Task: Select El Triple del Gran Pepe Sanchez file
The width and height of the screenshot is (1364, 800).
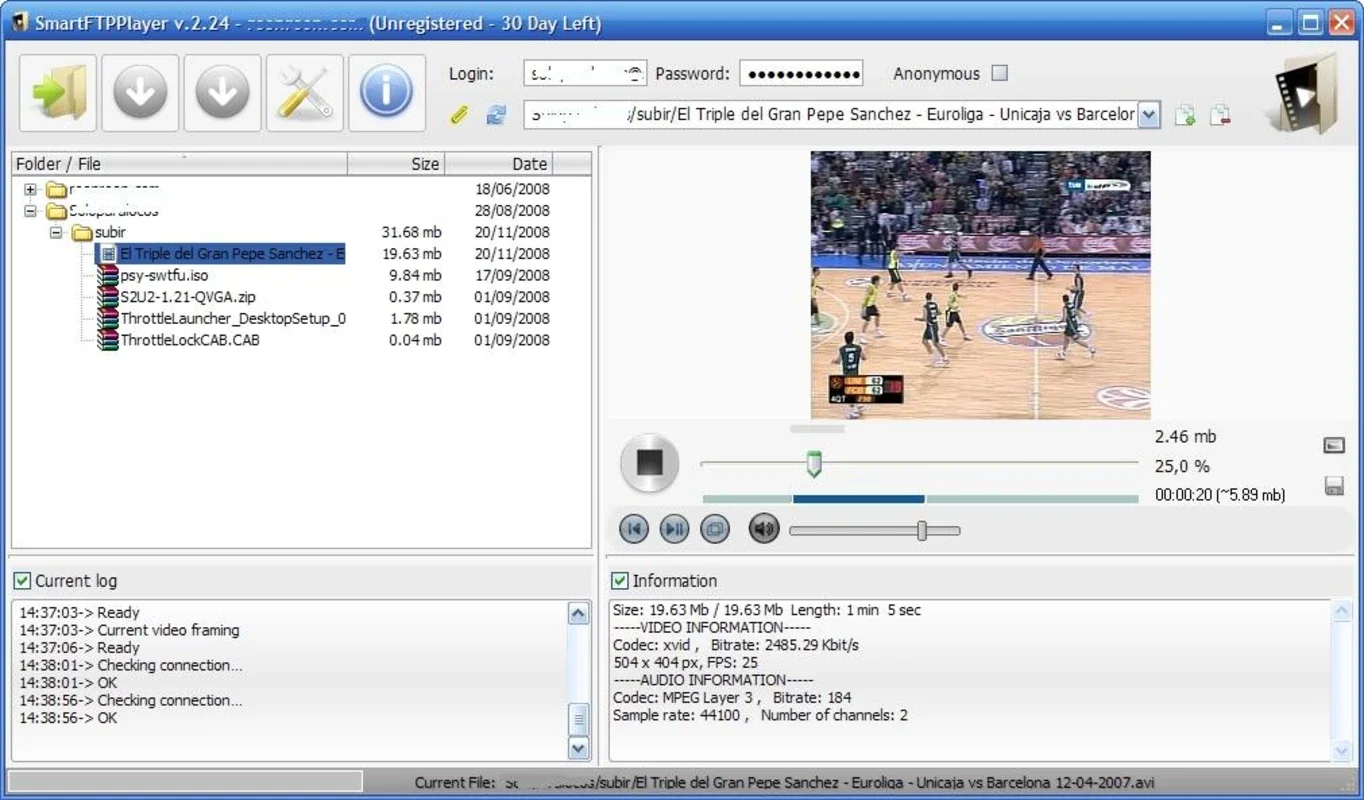Action: pyautogui.click(x=232, y=254)
